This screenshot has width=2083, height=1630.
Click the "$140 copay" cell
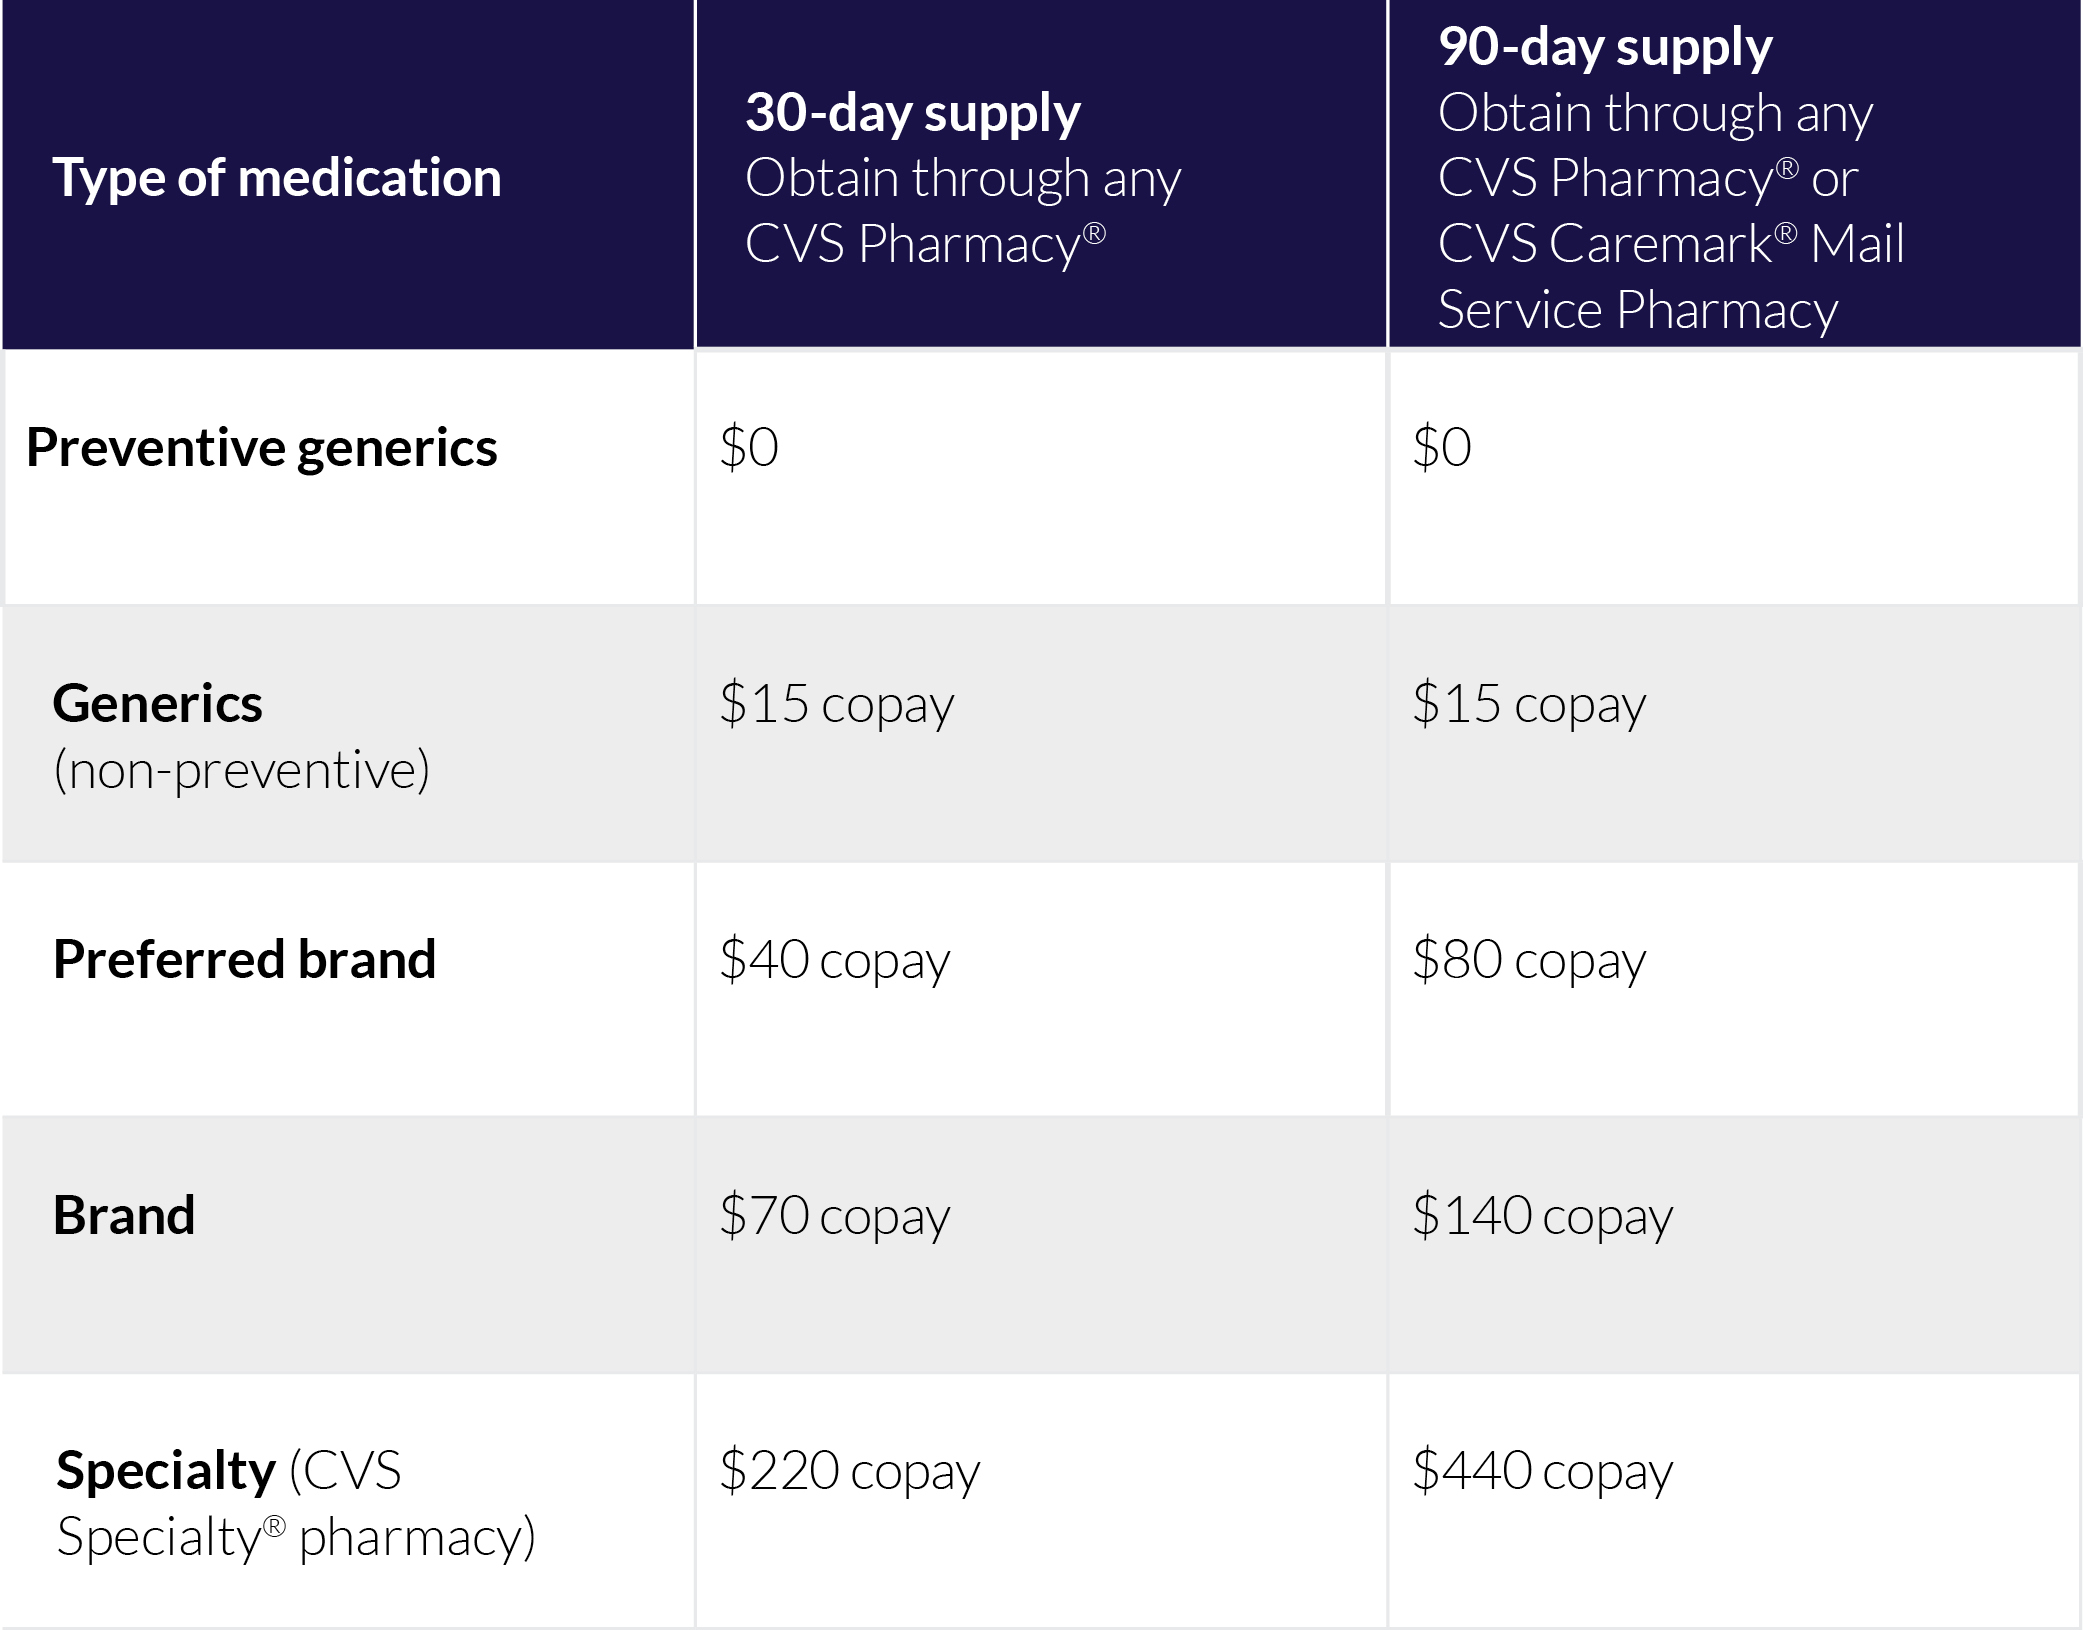(x=1542, y=1216)
